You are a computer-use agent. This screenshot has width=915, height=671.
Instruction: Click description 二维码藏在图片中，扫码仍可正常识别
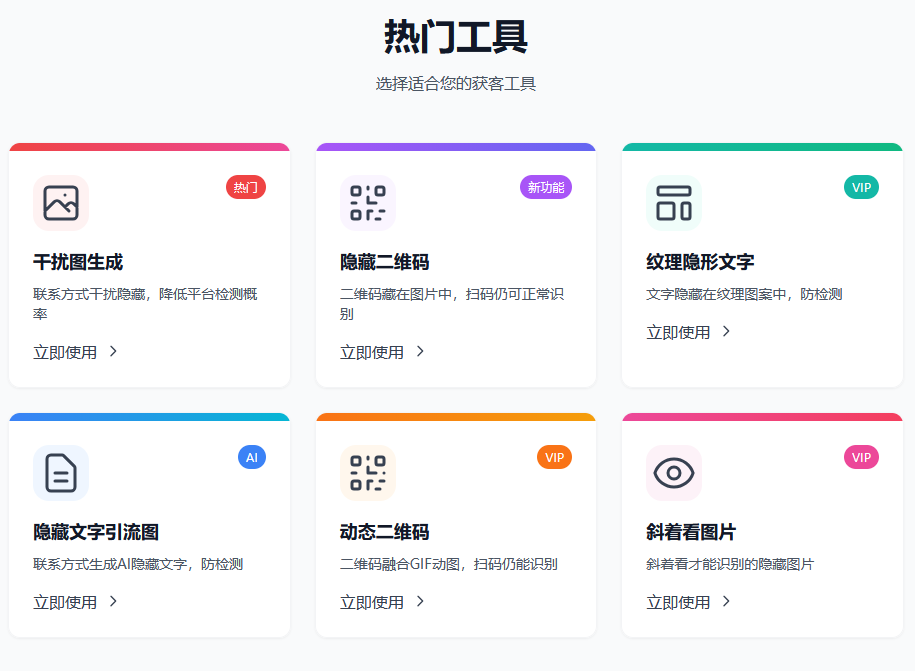pos(452,304)
